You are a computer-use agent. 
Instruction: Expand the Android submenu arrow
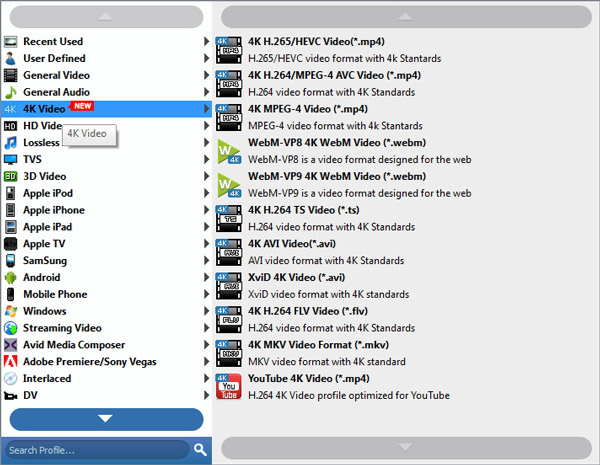[x=206, y=277]
